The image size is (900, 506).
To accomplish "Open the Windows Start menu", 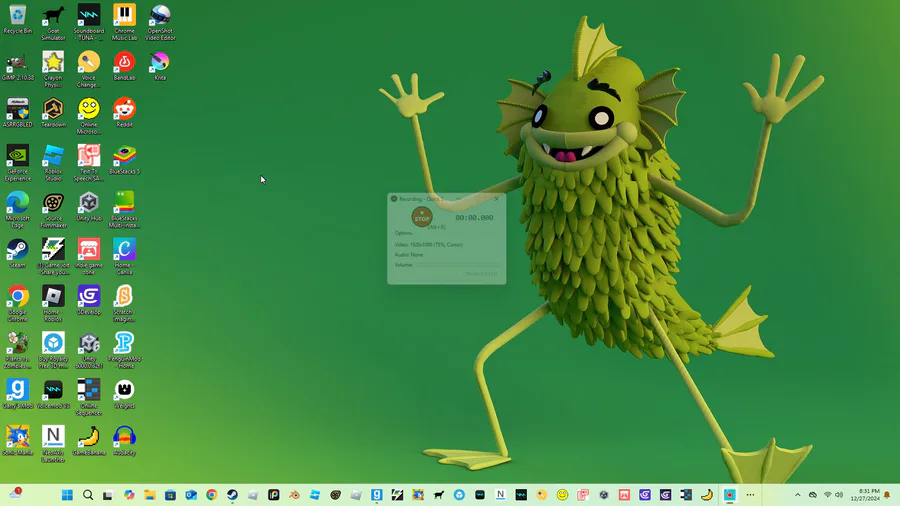I will pyautogui.click(x=67, y=495).
